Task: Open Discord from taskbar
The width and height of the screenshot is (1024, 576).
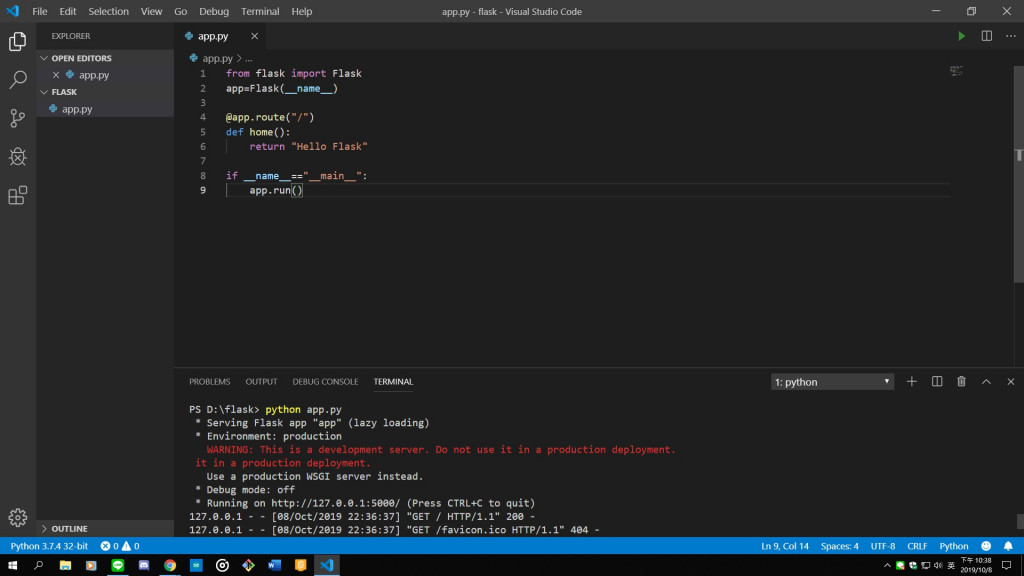Action: [x=144, y=566]
